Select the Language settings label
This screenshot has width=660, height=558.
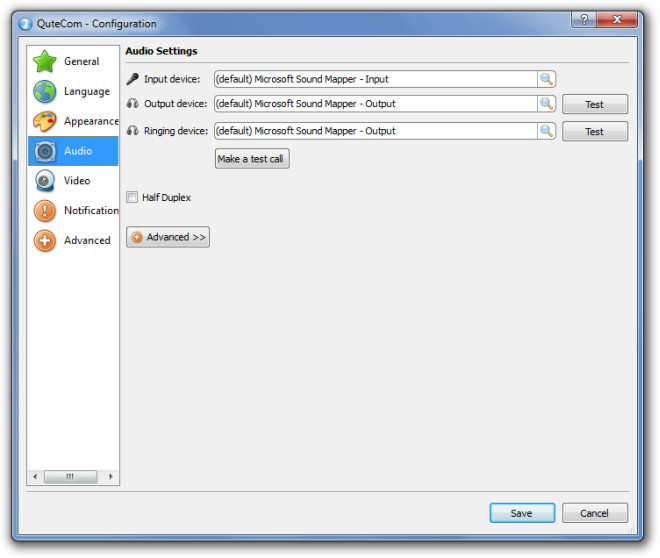(87, 92)
